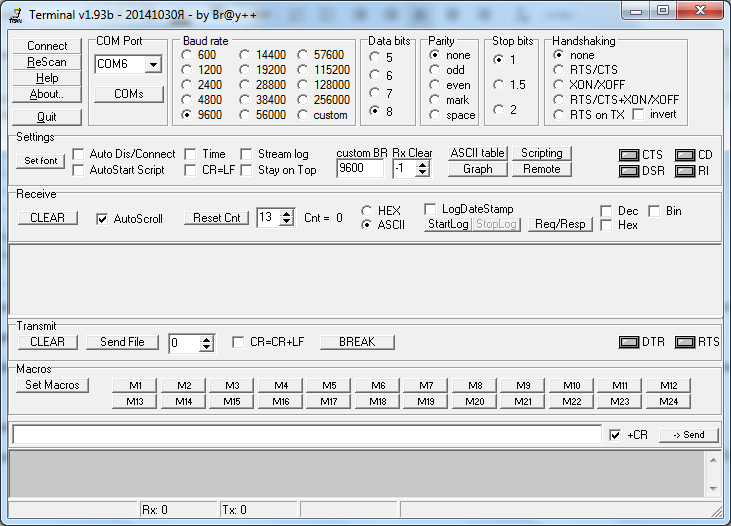Screen dimensions: 731x526
Task: Click Send File in Transmit
Action: coord(122,342)
